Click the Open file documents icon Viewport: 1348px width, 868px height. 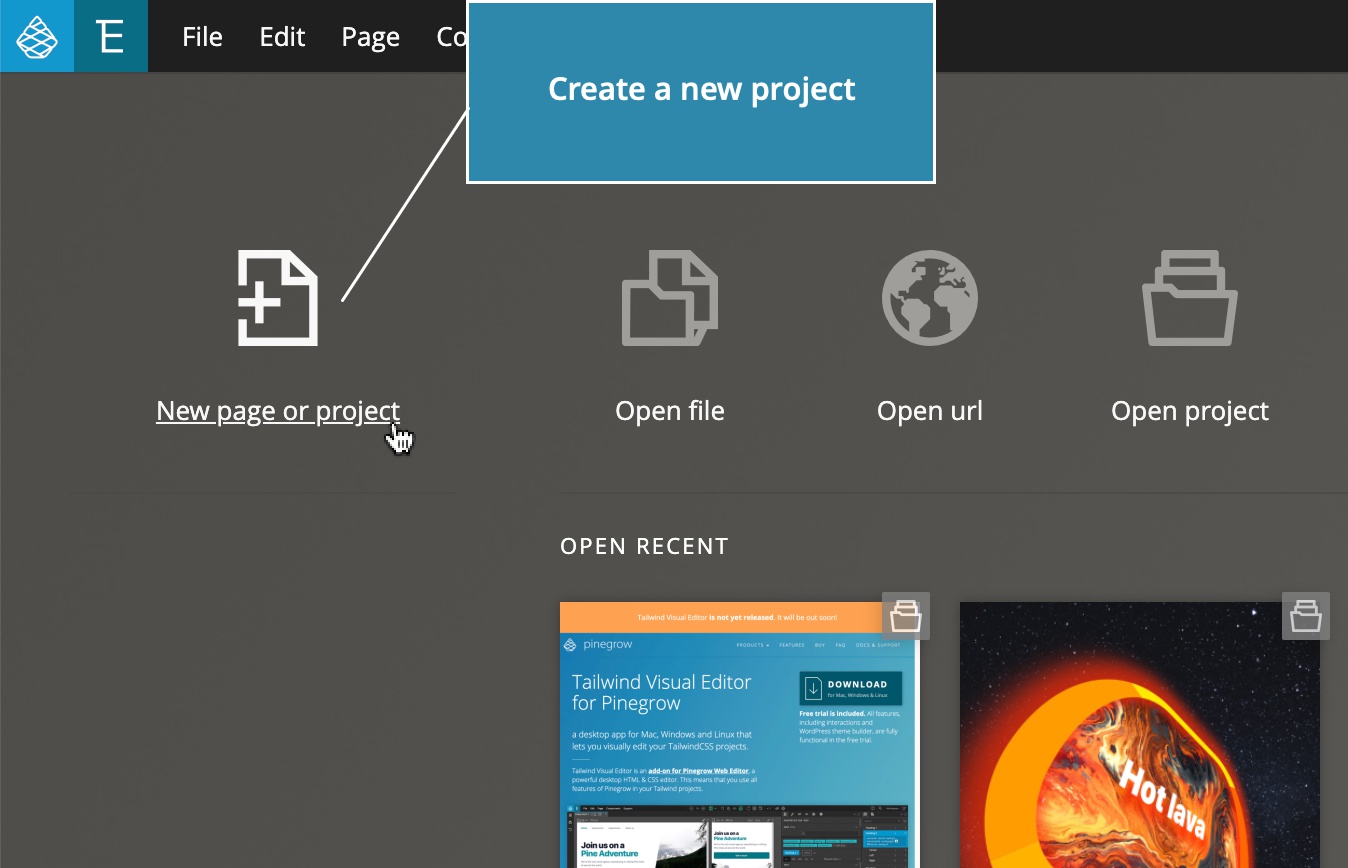pos(670,298)
